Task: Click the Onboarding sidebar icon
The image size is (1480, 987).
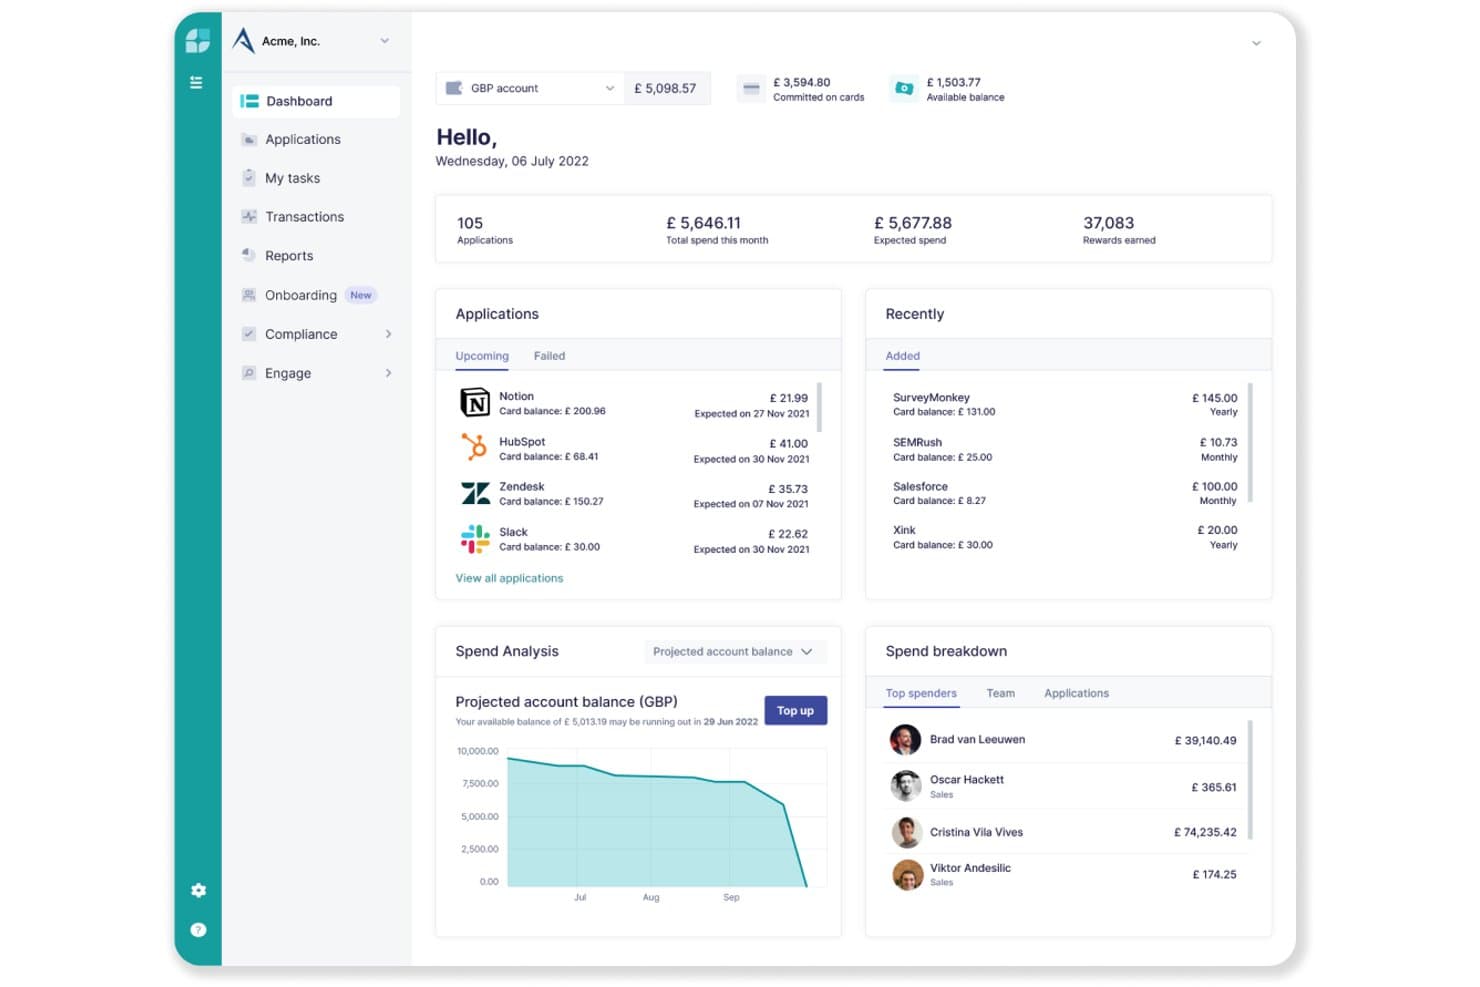Action: tap(249, 295)
